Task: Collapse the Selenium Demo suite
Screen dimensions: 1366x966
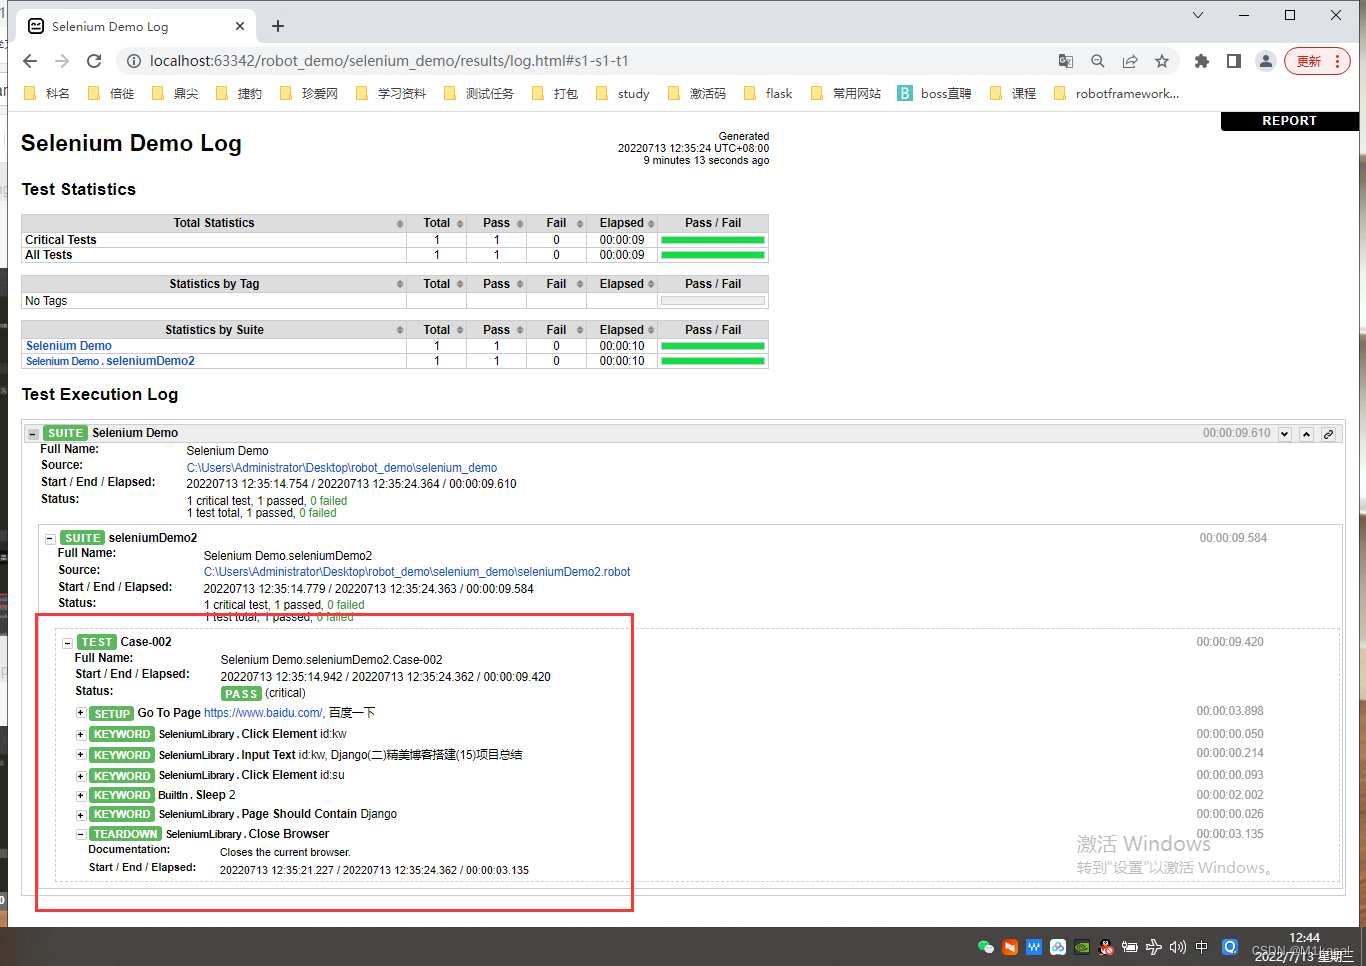Action: pyautogui.click(x=33, y=434)
